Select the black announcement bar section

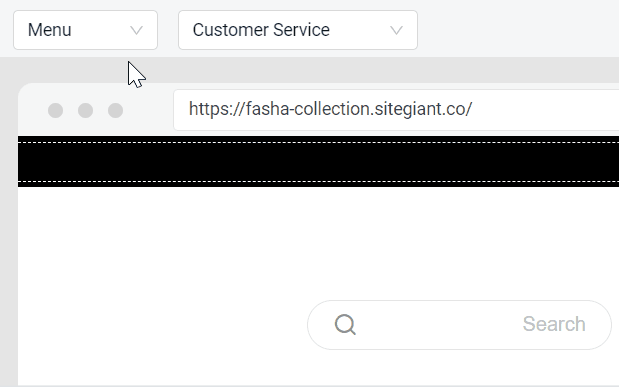point(318,162)
